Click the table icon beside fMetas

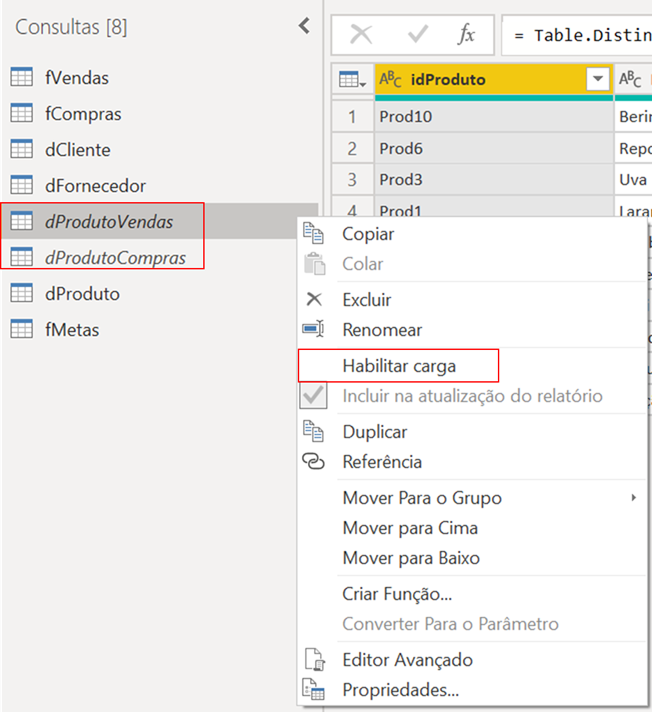click(x=21, y=329)
